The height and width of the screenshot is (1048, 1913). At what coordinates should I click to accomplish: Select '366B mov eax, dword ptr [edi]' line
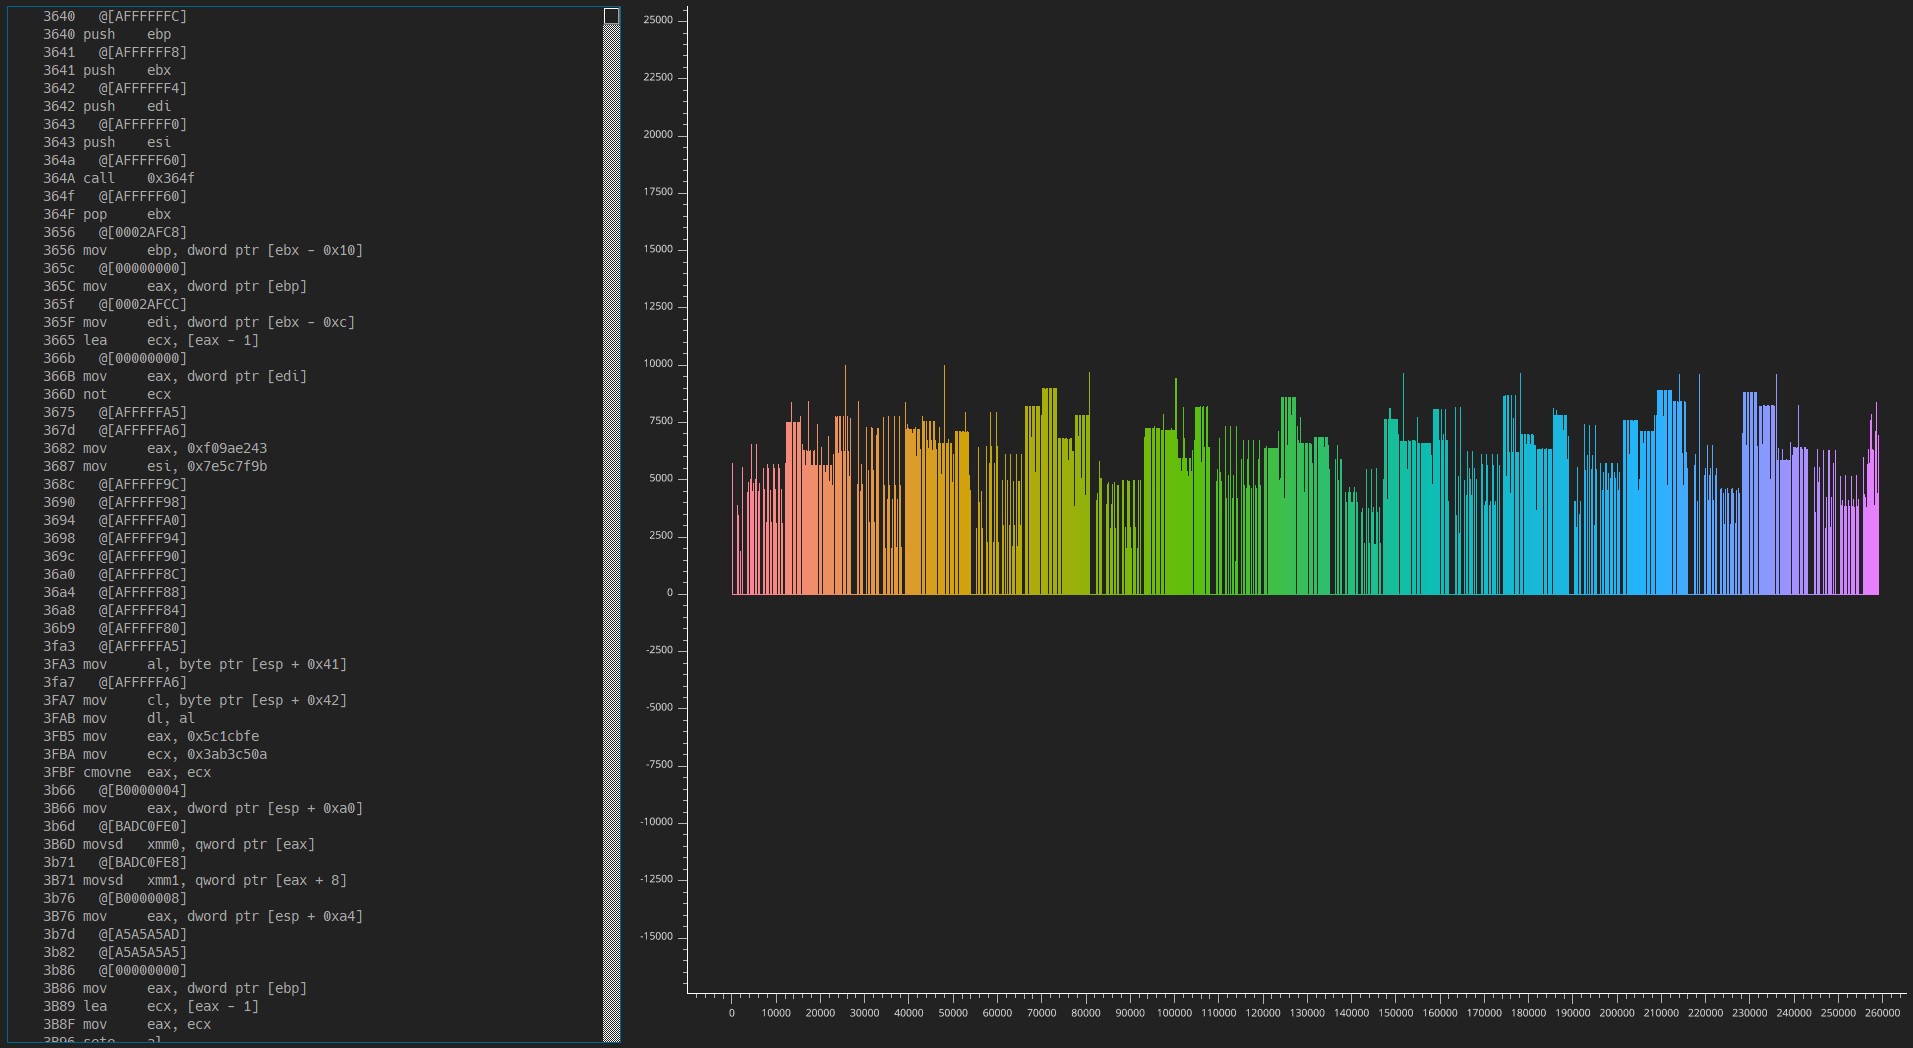point(305,376)
